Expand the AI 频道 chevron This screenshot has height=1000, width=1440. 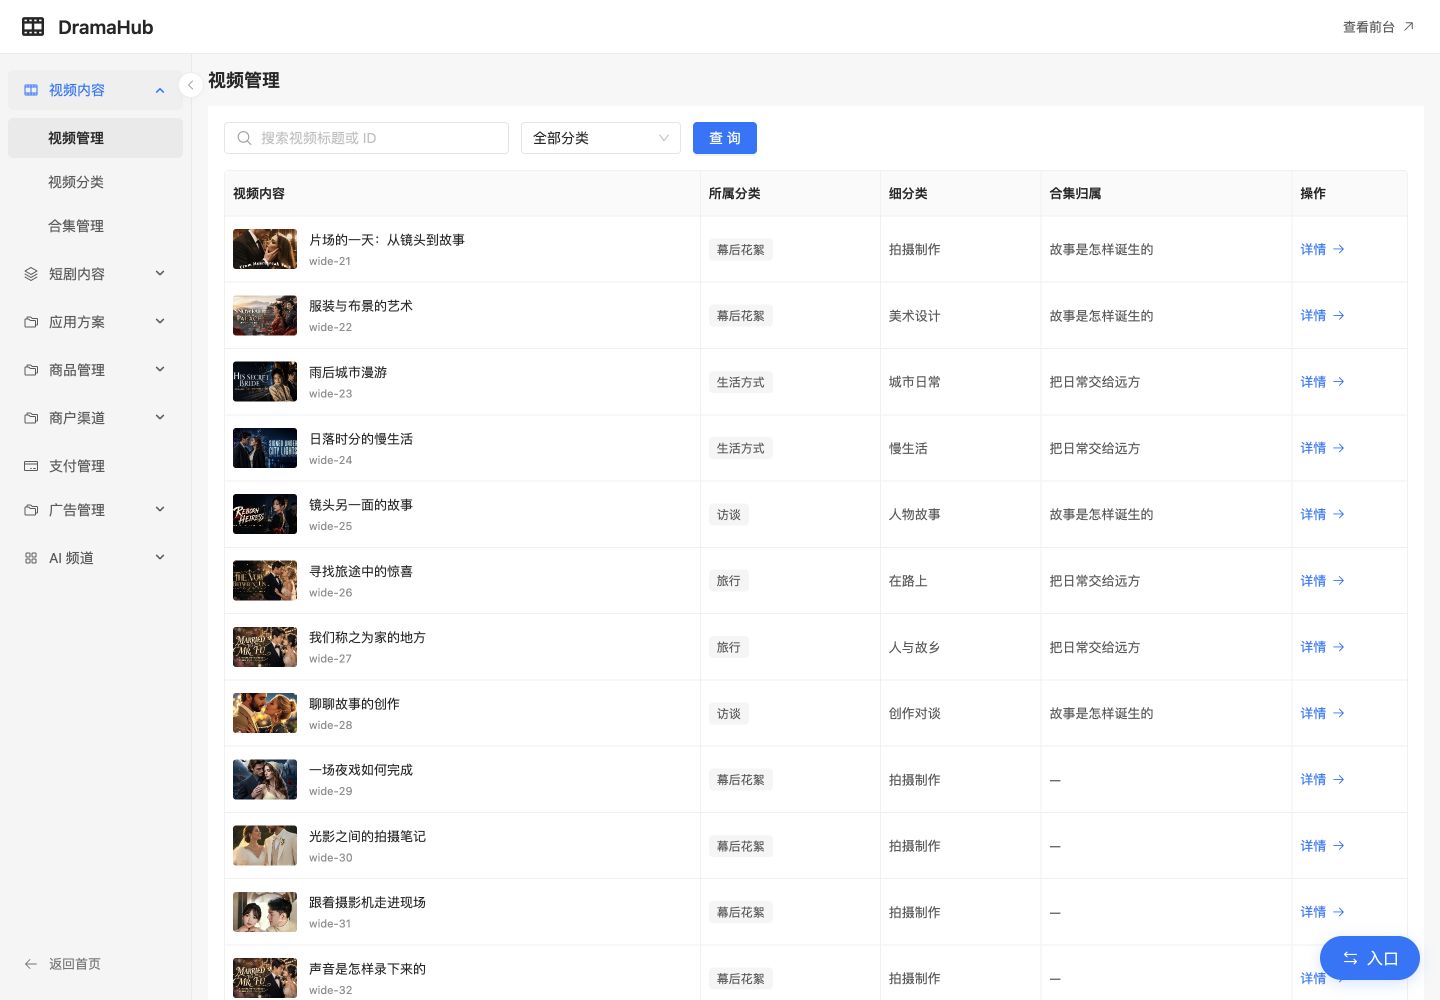(160, 557)
